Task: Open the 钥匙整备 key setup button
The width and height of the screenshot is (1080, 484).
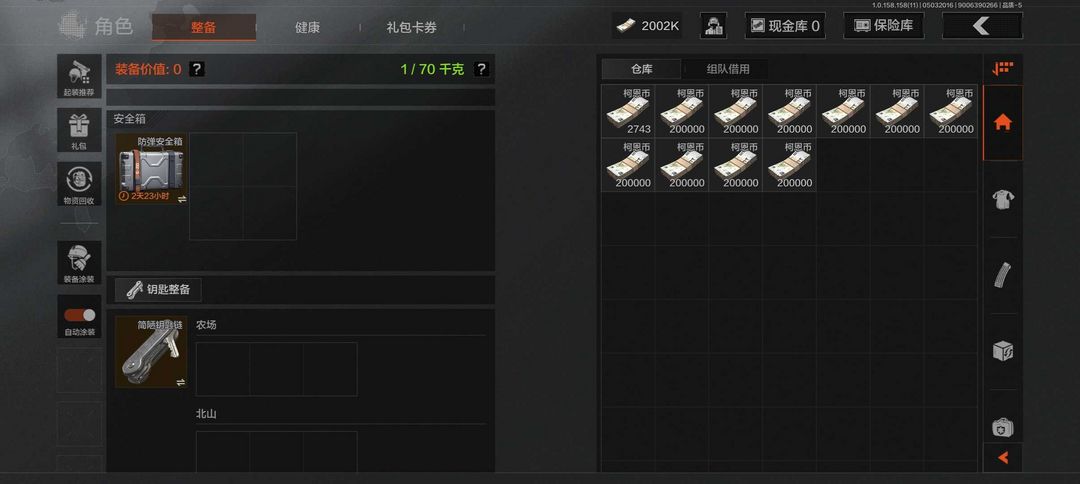Action: (158, 290)
